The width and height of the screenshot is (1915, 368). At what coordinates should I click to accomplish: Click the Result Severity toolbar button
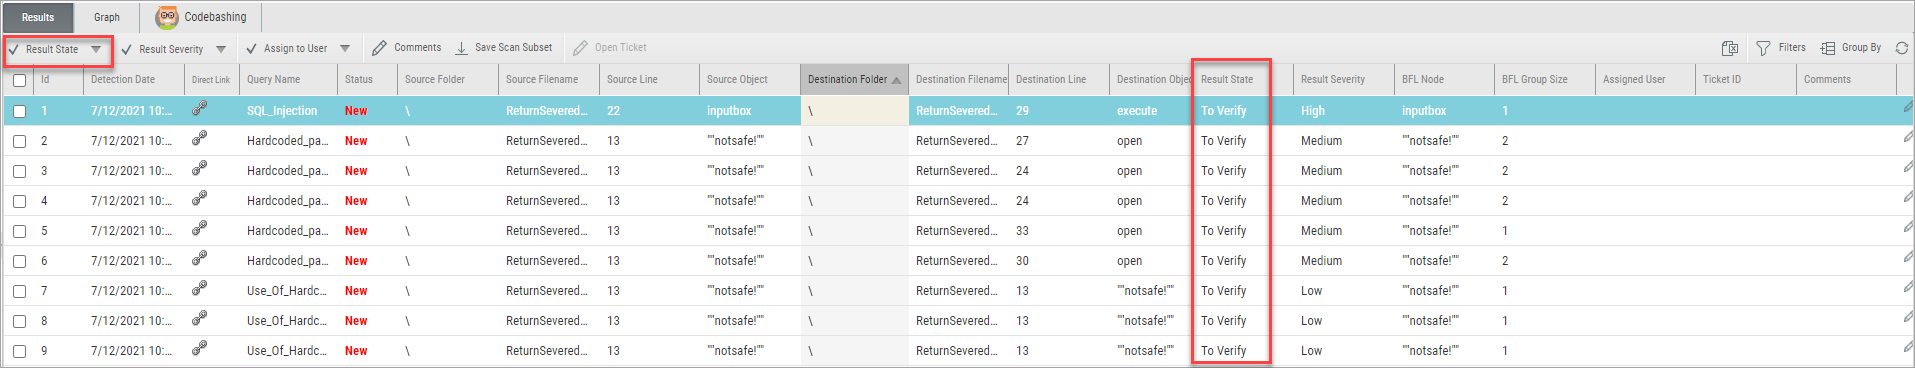[x=162, y=49]
